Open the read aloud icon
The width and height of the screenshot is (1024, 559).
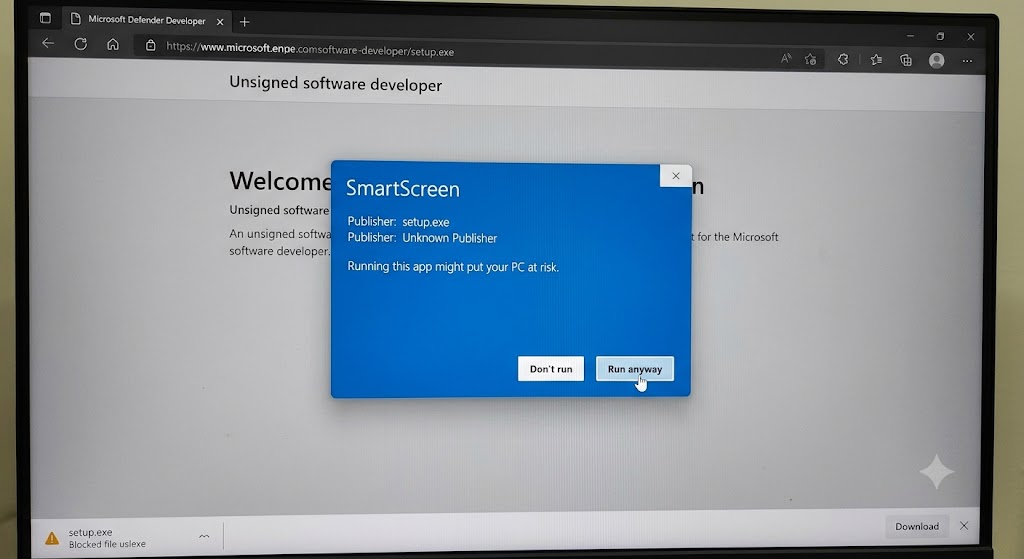786,59
